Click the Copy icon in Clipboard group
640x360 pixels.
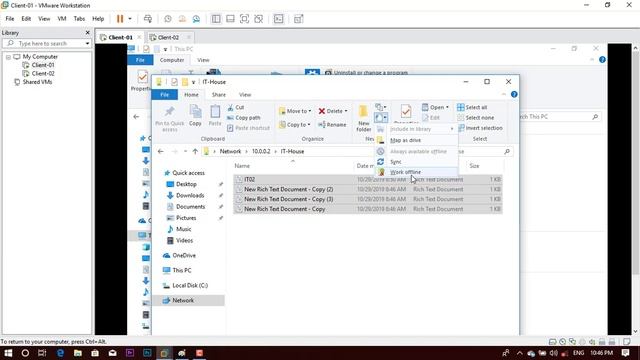[195, 116]
